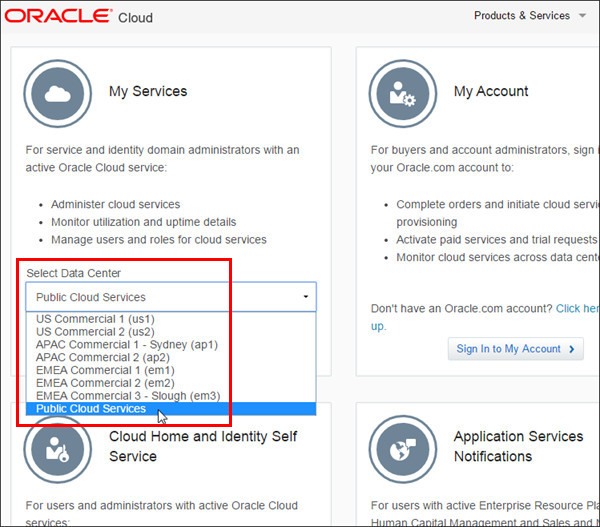
Task: Click the My Services cloud icon
Action: (58, 93)
